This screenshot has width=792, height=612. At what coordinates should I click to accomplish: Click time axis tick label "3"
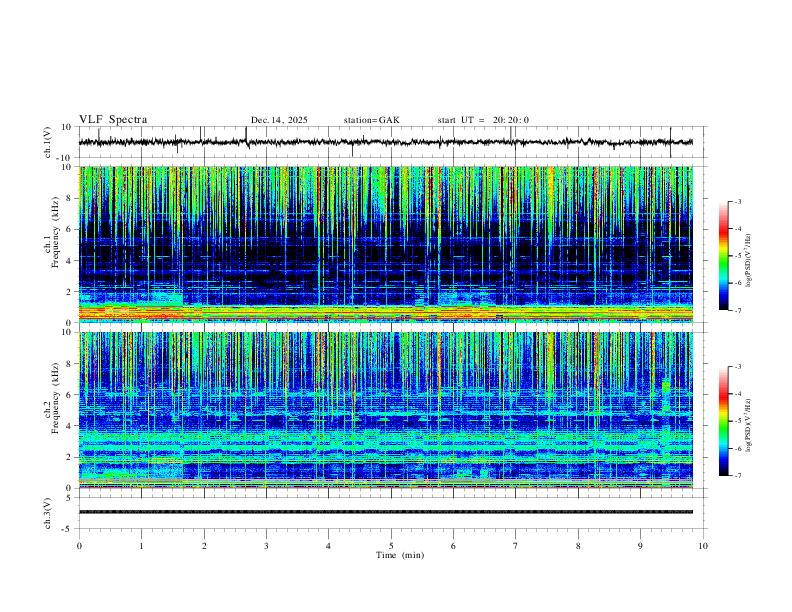click(x=266, y=546)
